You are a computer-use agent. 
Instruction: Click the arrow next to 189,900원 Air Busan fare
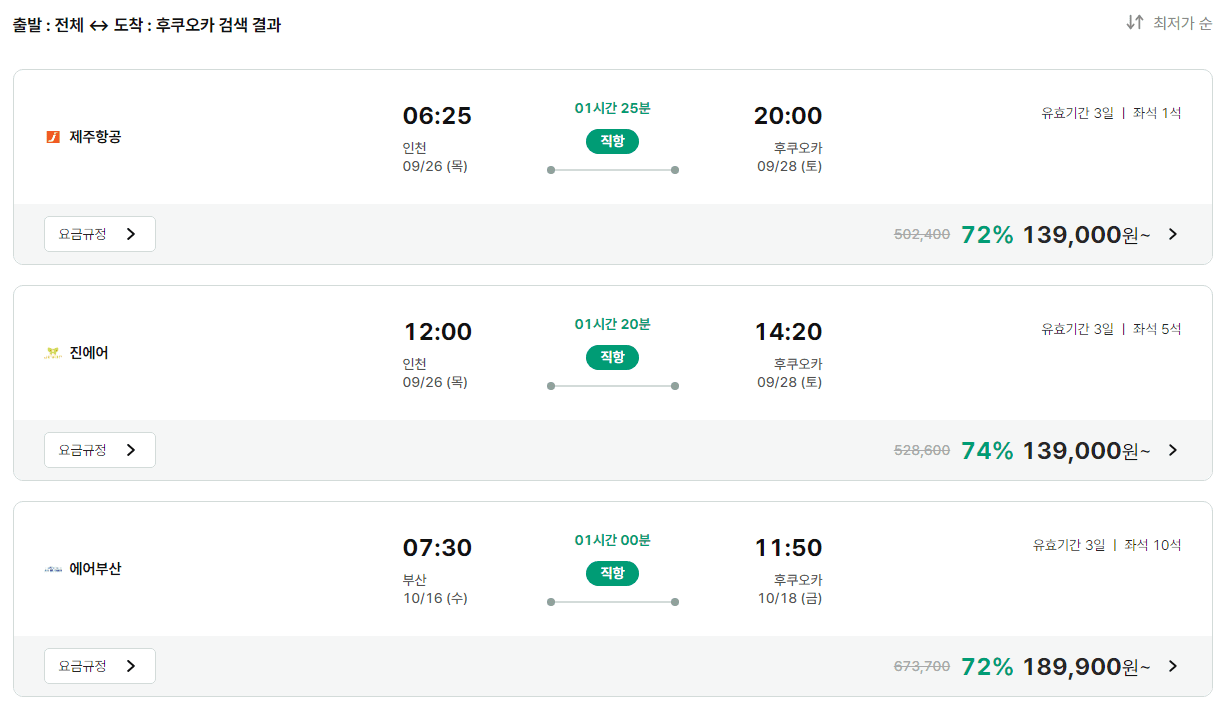pyautogui.click(x=1173, y=667)
